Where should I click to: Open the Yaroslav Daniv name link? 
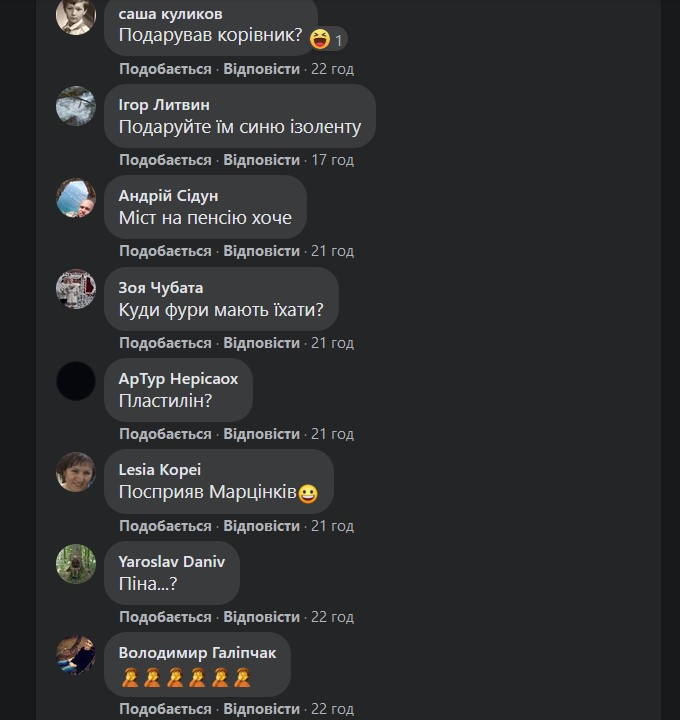(172, 562)
